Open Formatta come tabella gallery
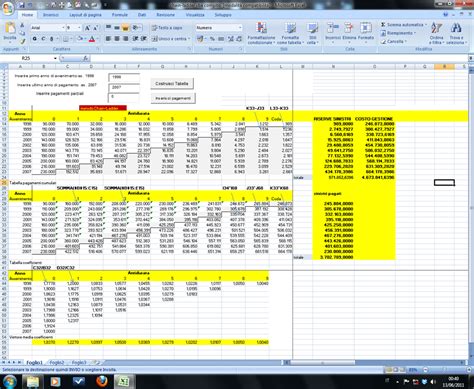 click(290, 33)
